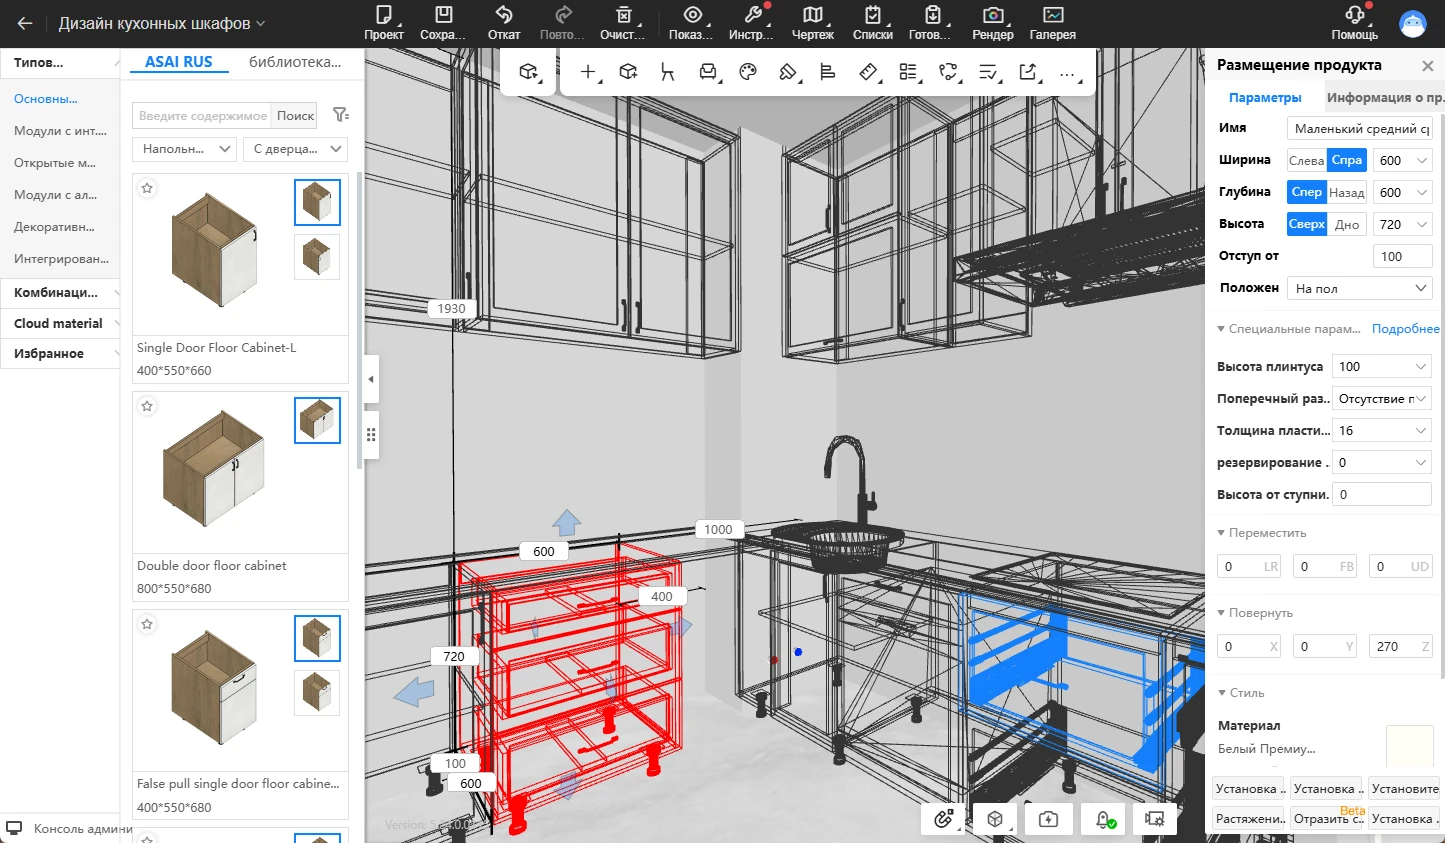This screenshot has height=843, width=1445.
Task: Open the Галерея gallery icon
Action: 1052,16
